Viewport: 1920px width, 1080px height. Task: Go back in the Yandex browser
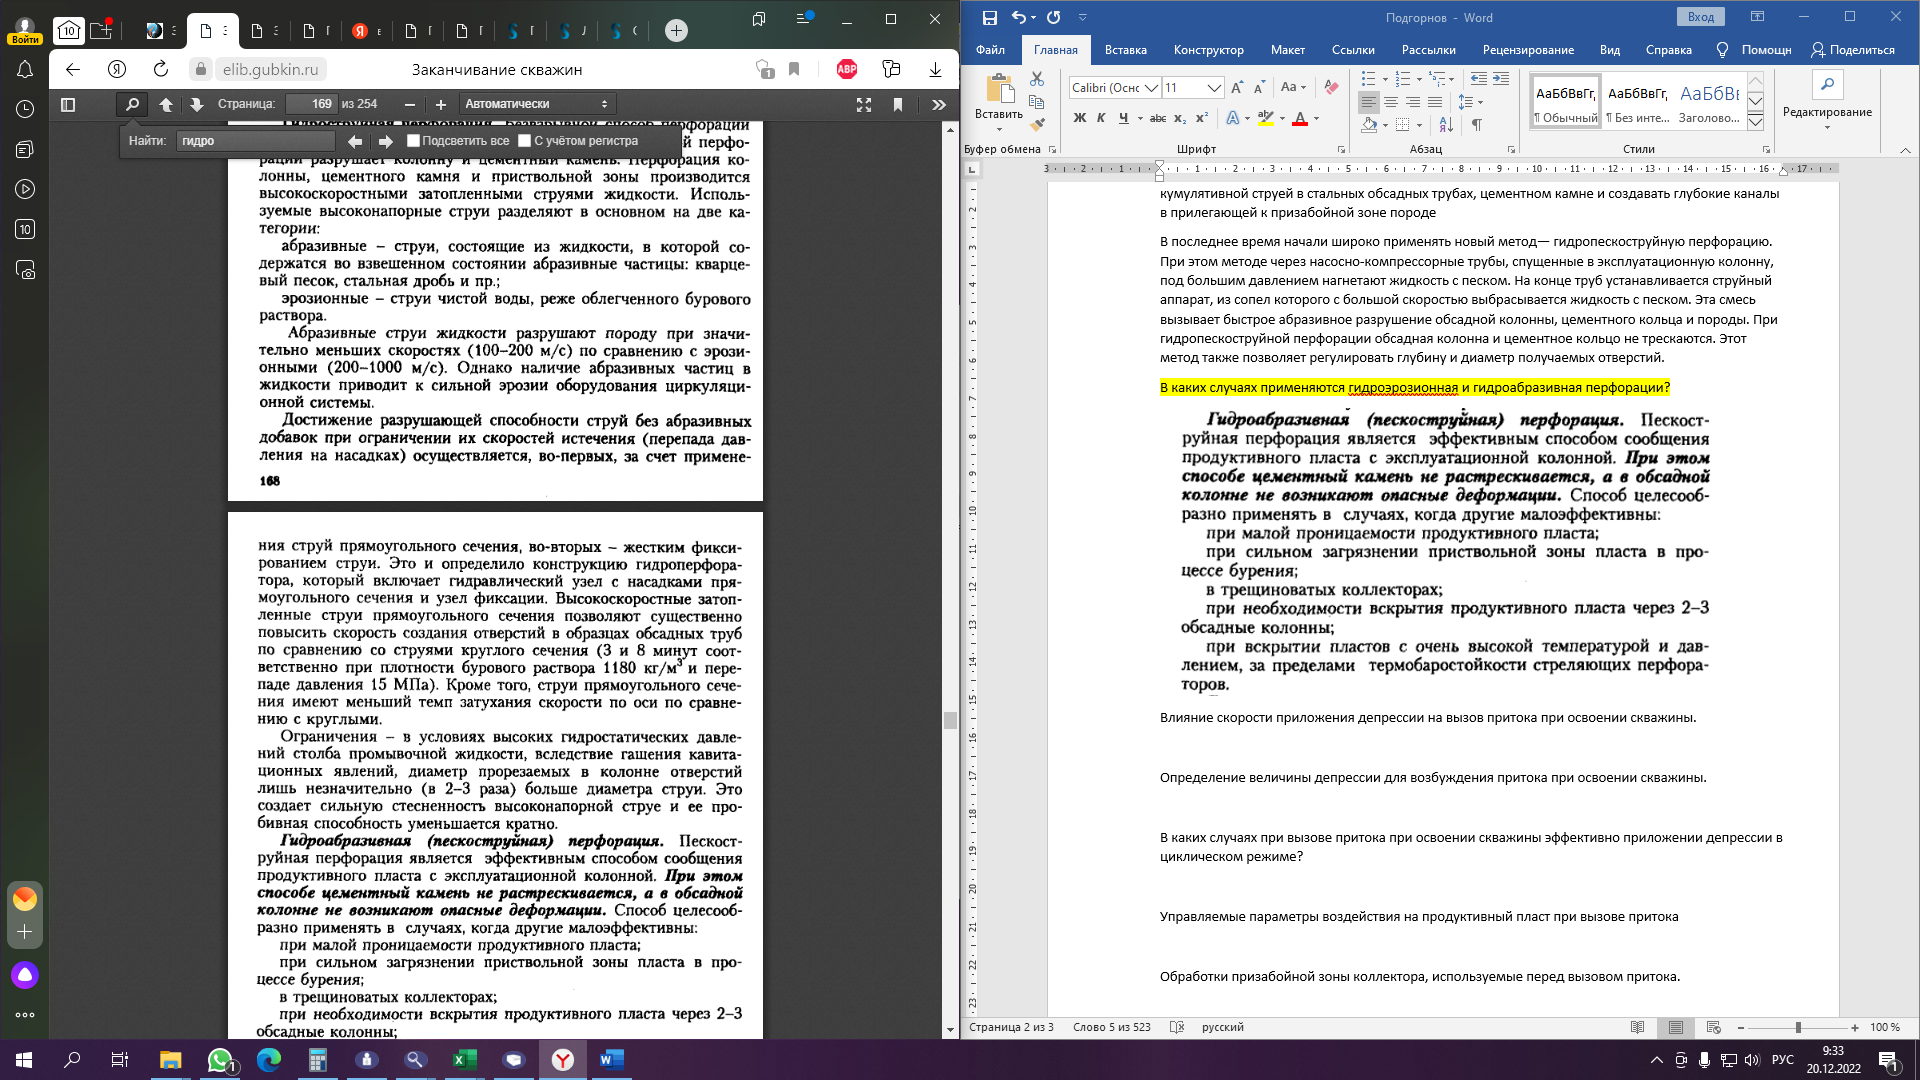click(x=72, y=69)
